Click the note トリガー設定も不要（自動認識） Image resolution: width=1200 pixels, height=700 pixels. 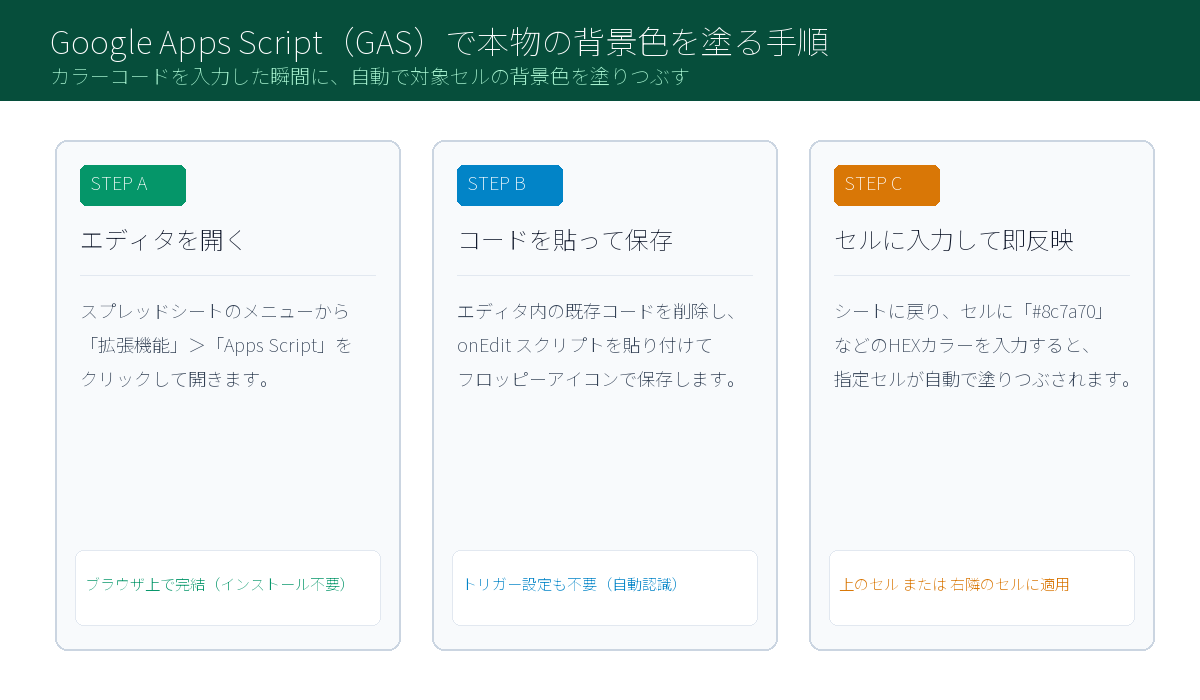pos(570,584)
